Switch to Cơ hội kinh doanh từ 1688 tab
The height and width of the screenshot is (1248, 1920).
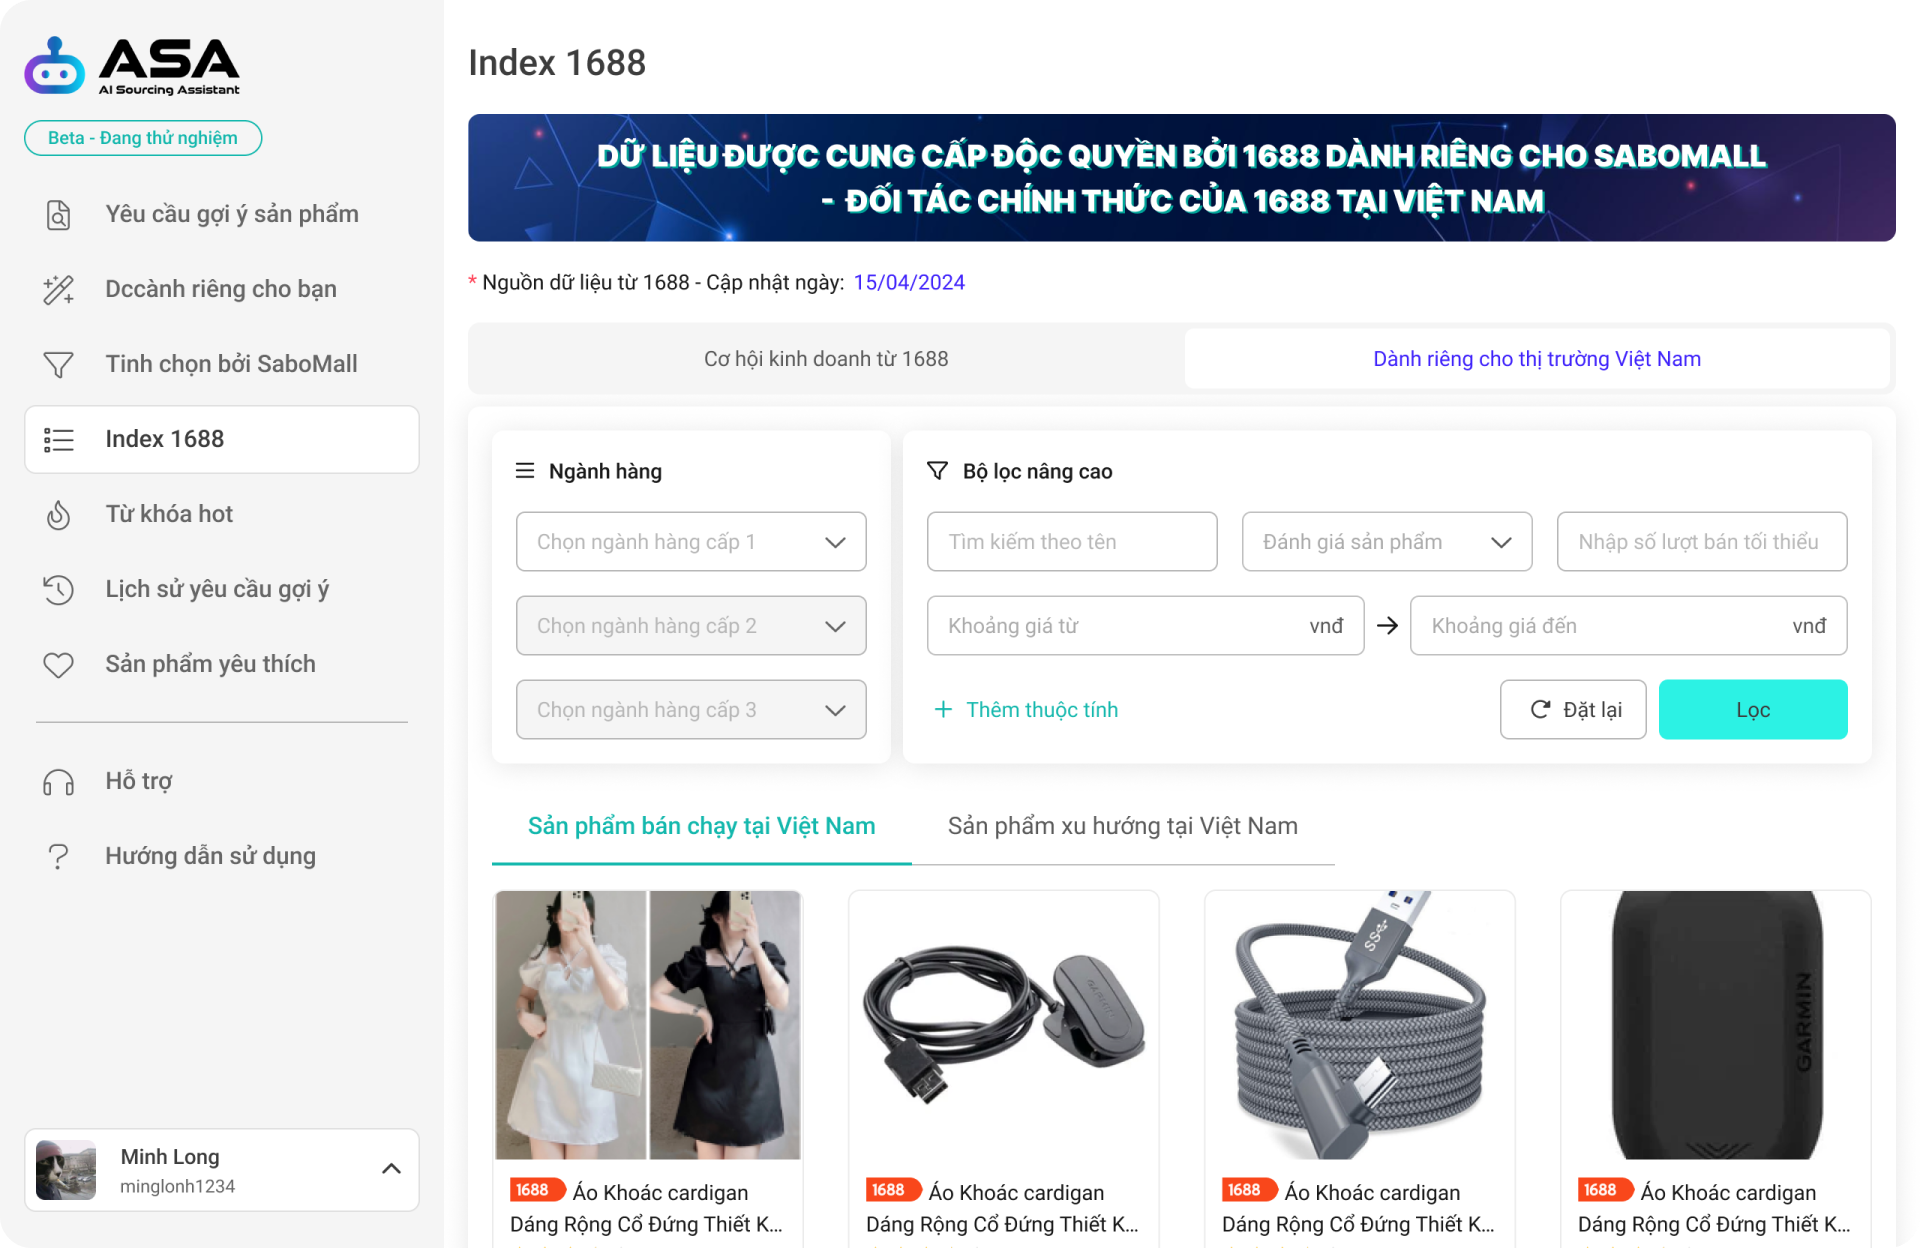[x=826, y=359]
